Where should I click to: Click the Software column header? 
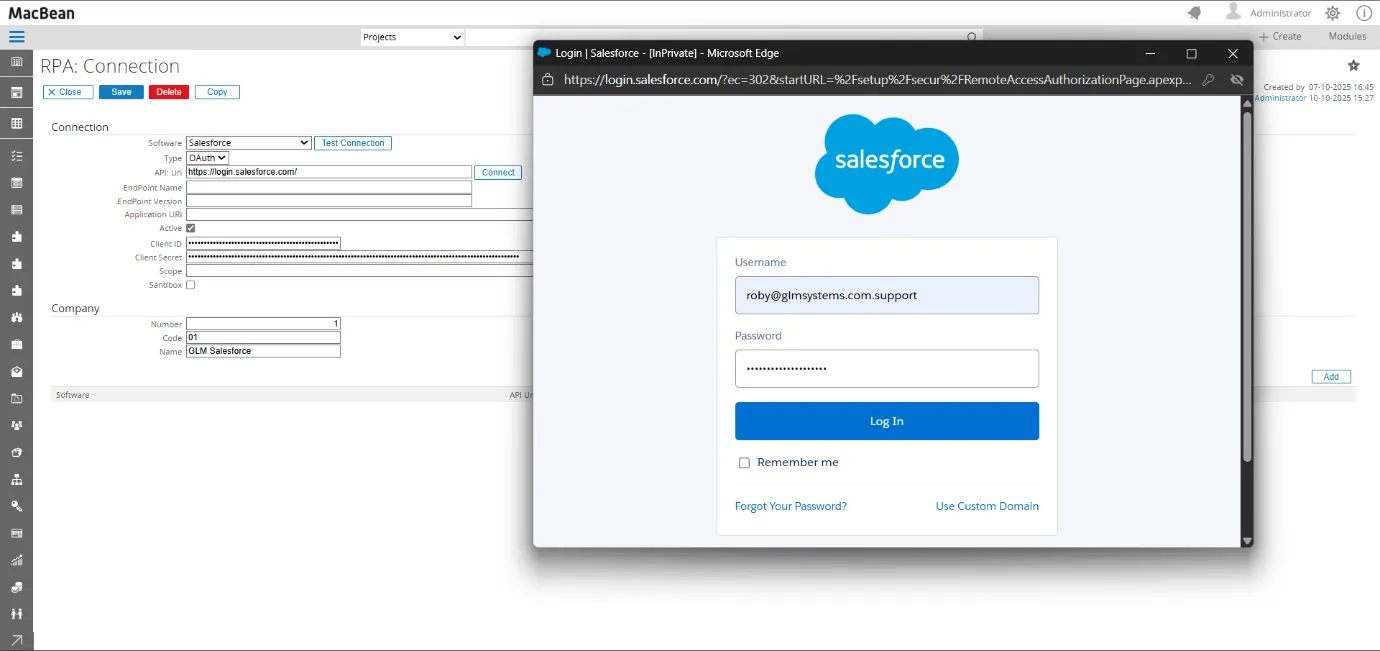coord(72,395)
